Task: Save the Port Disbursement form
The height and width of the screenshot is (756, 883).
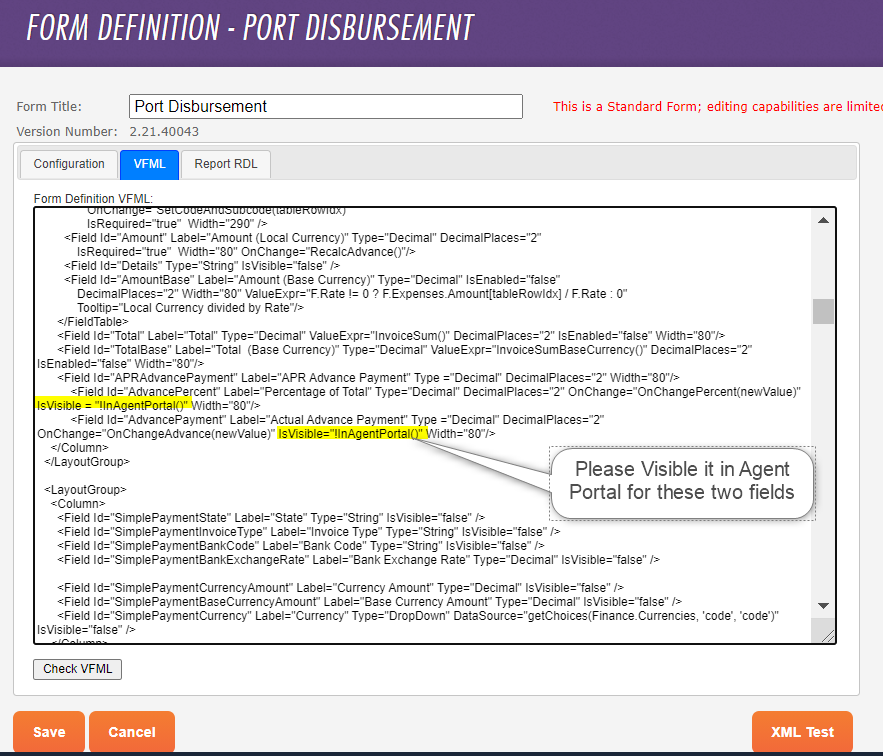Action: click(48, 731)
